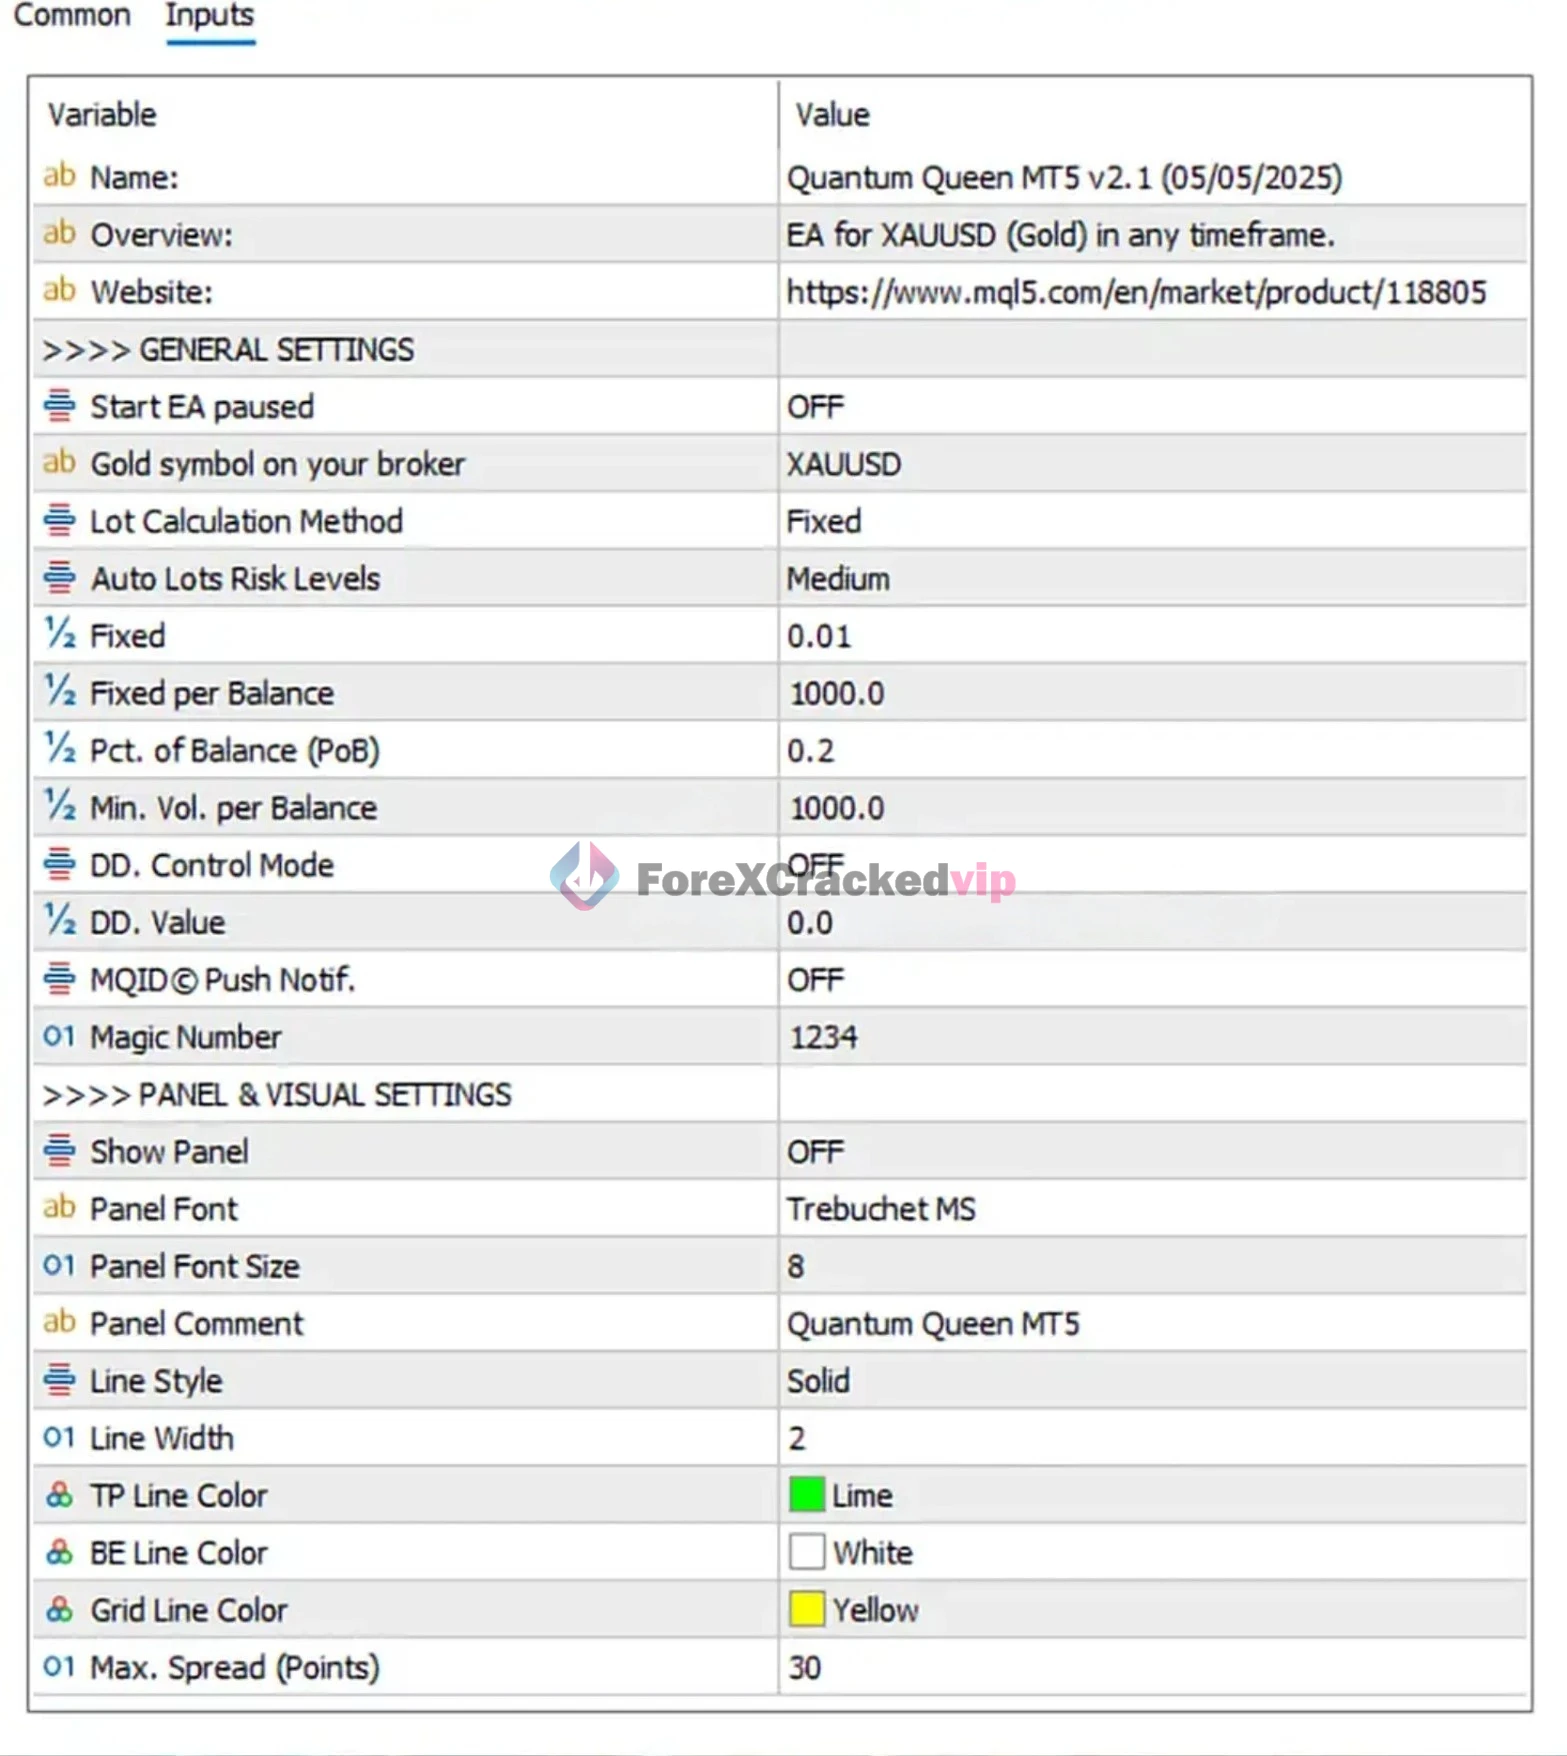This screenshot has width=1567, height=1756.
Task: Click the enum icon beside DD. Control Mode
Action: 59,864
